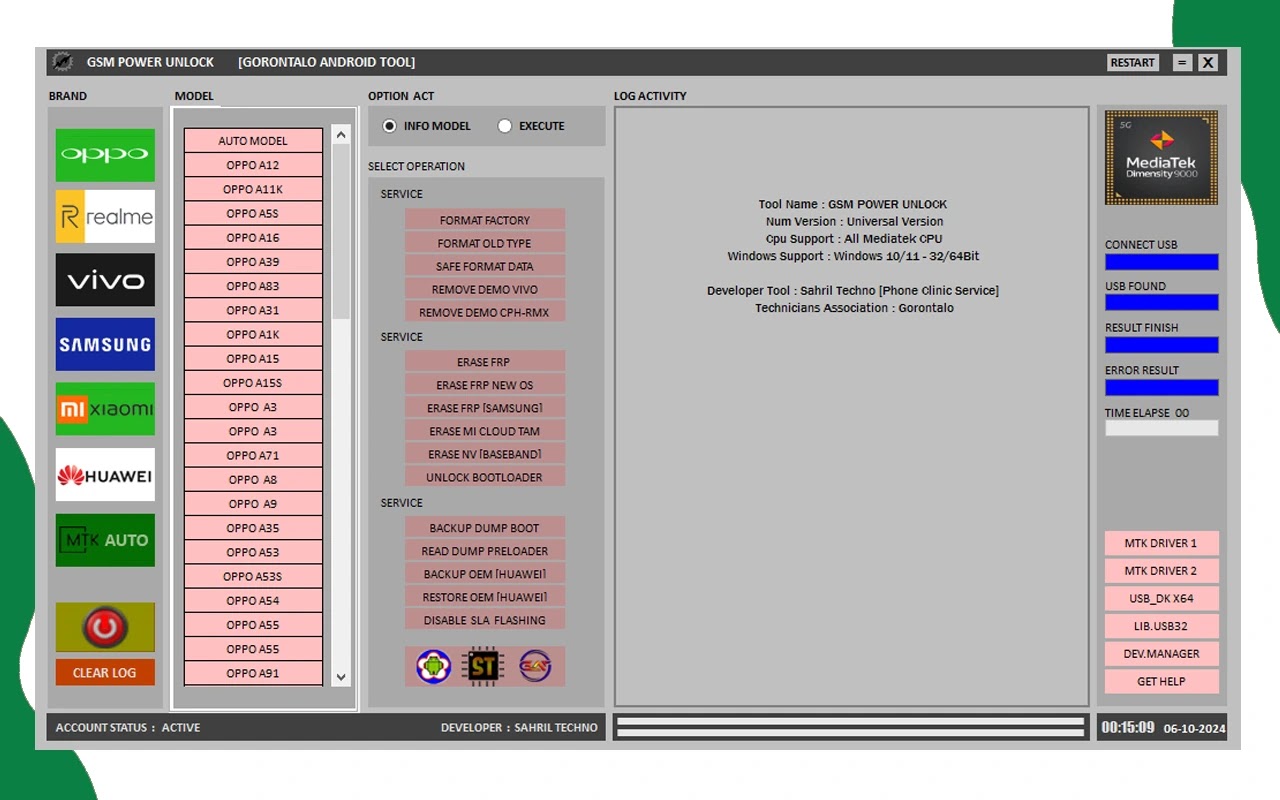Click the GET HELP button
The image size is (1280, 800).
(x=1161, y=681)
